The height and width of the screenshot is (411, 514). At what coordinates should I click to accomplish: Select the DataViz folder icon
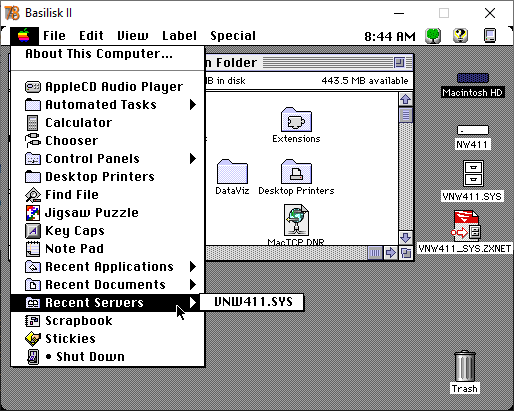tap(232, 171)
